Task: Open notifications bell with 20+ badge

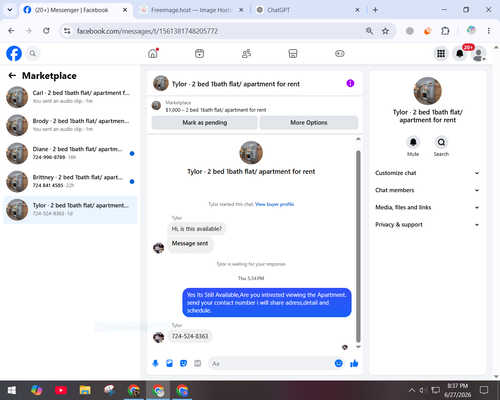Action: pyautogui.click(x=460, y=53)
